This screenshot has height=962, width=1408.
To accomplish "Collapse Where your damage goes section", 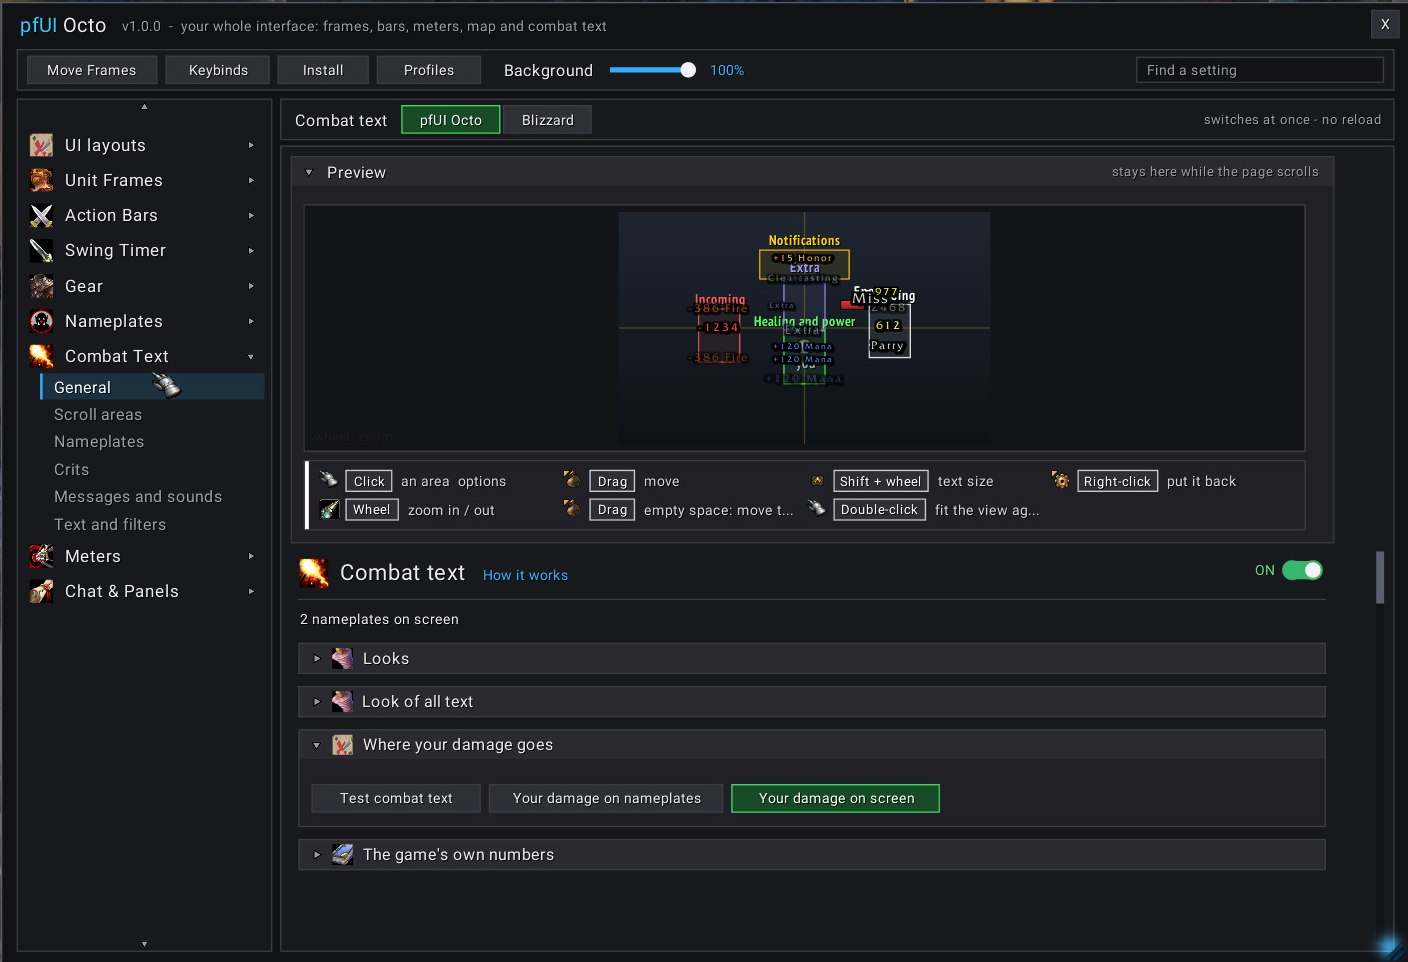I will click(317, 744).
